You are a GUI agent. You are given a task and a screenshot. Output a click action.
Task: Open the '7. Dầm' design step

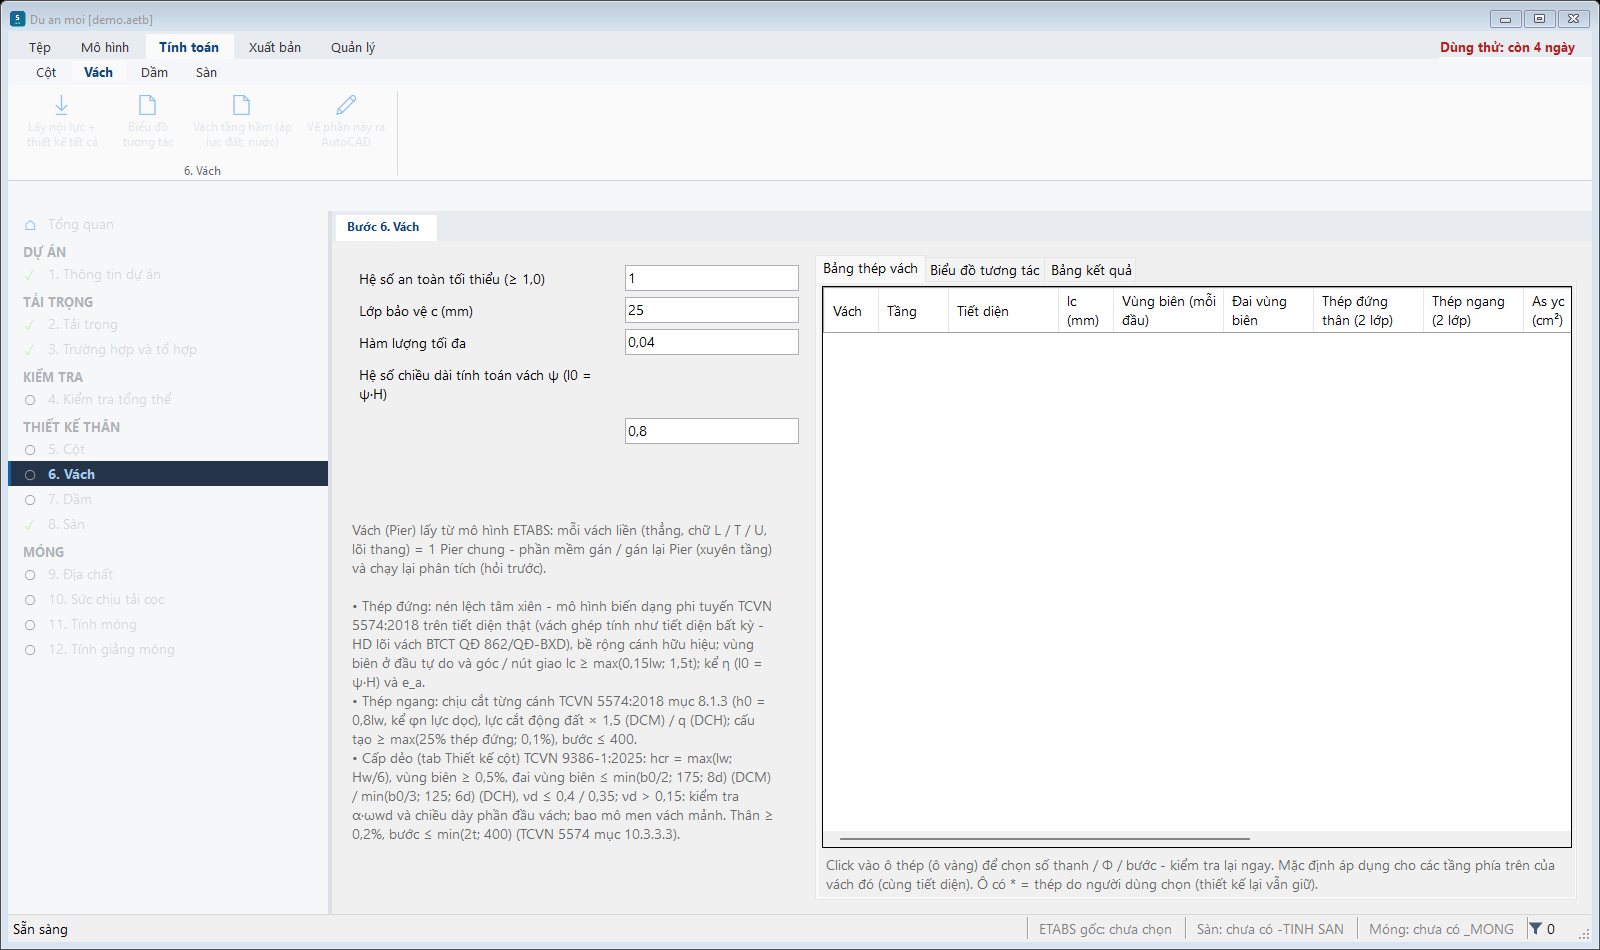click(70, 499)
